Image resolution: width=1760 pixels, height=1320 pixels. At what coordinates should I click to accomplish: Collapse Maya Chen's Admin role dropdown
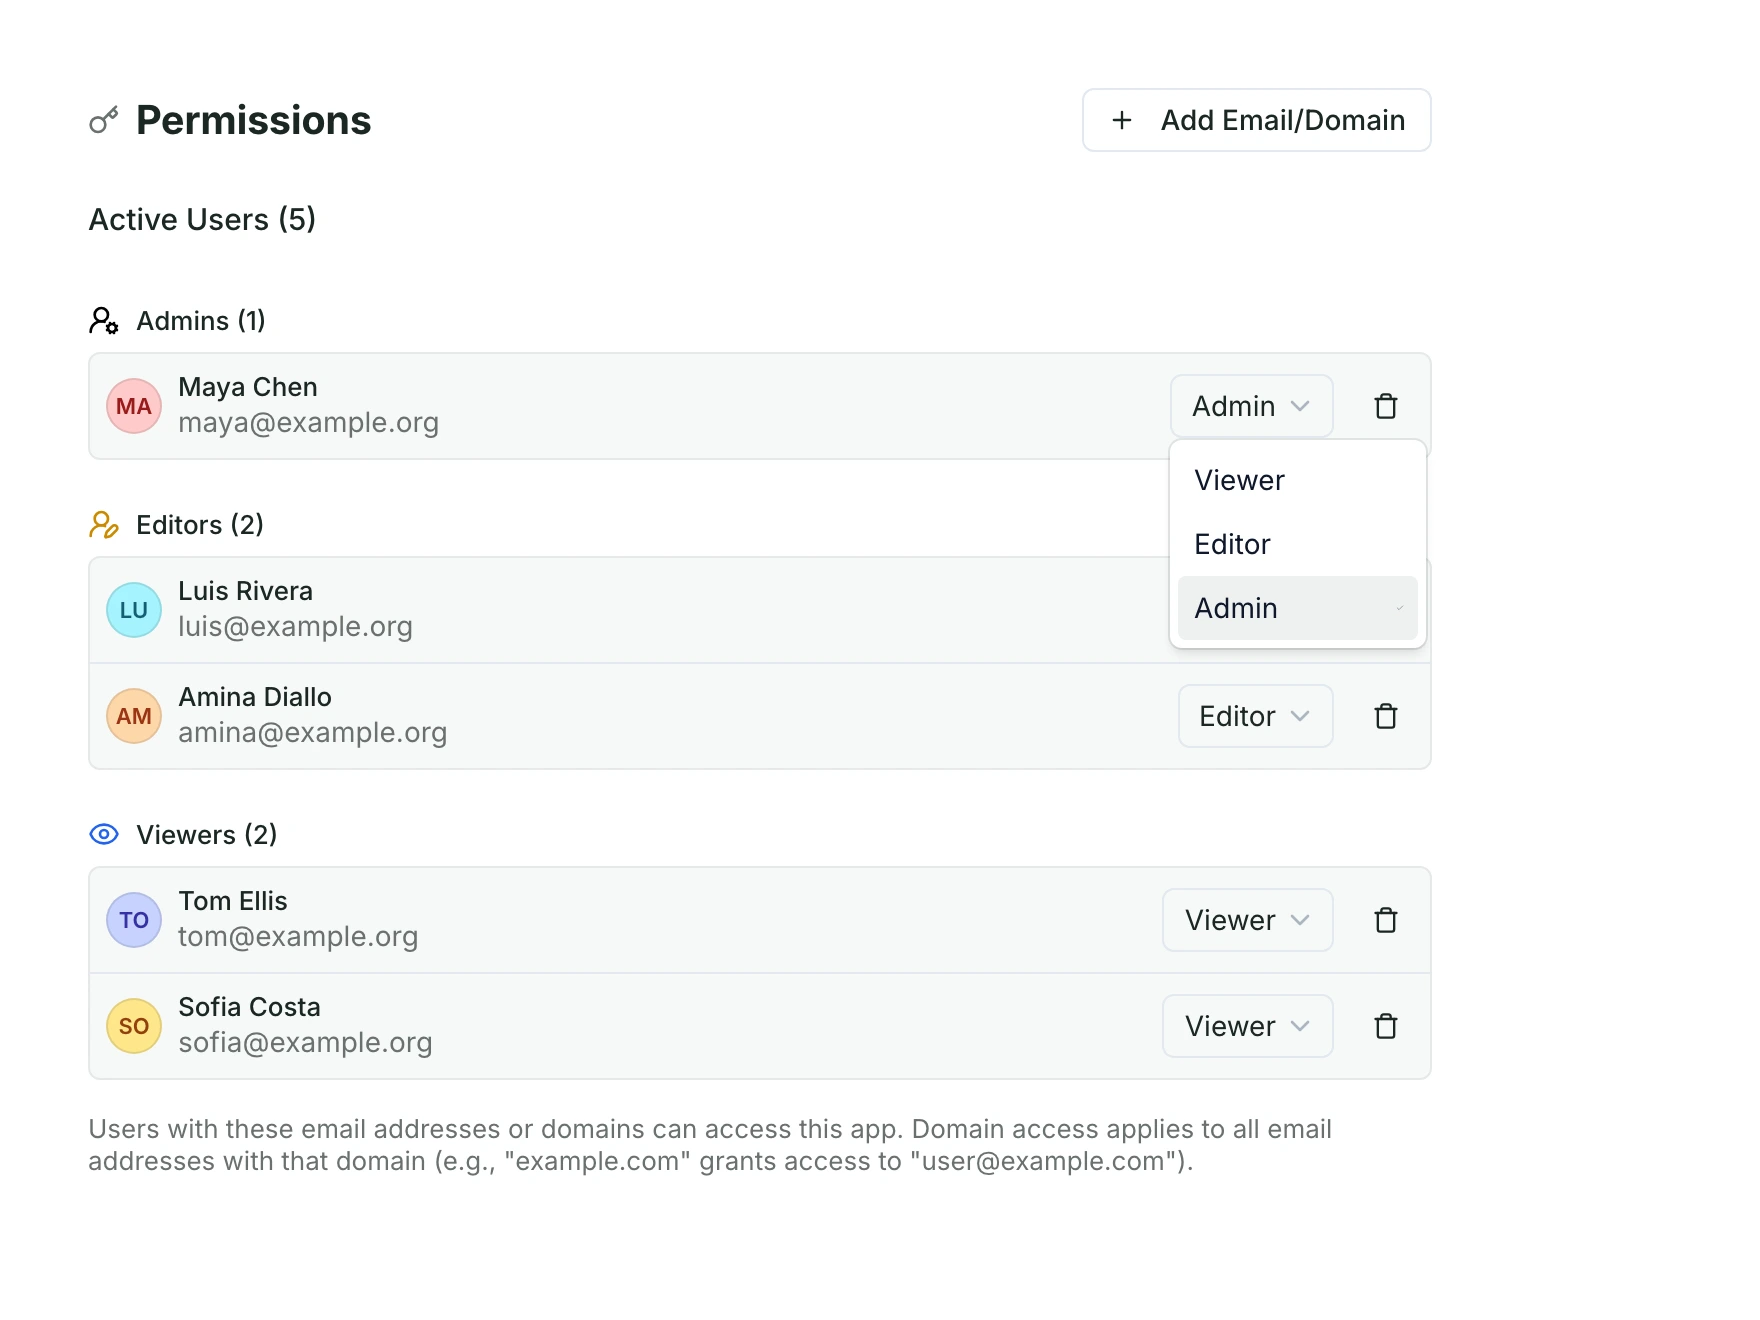pyautogui.click(x=1251, y=406)
